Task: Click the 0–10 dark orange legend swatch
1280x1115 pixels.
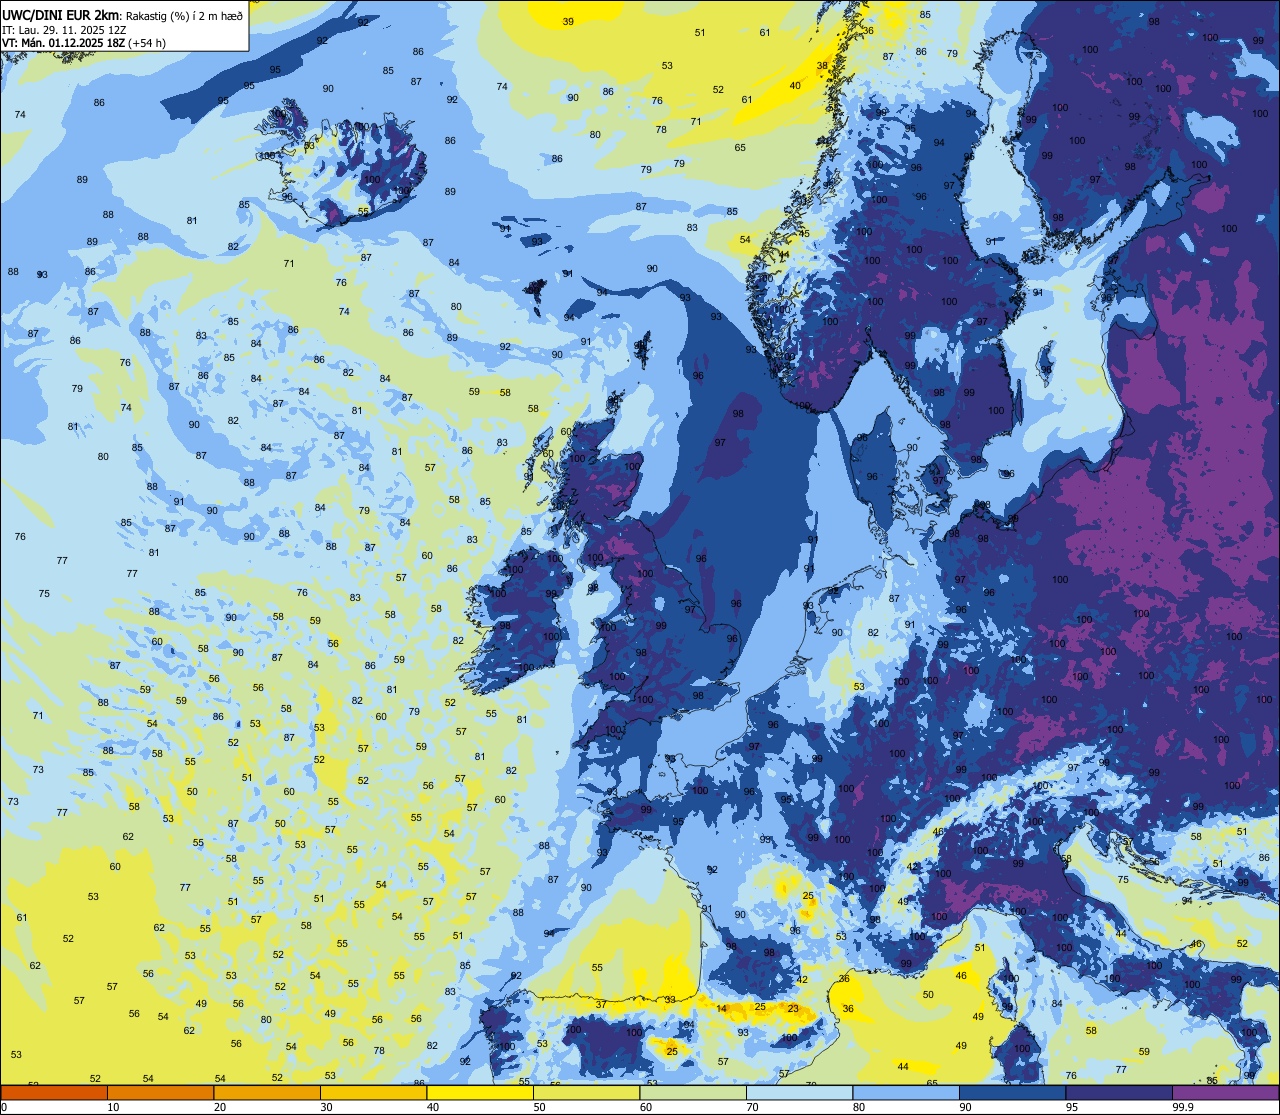Action: pyautogui.click(x=54, y=1092)
